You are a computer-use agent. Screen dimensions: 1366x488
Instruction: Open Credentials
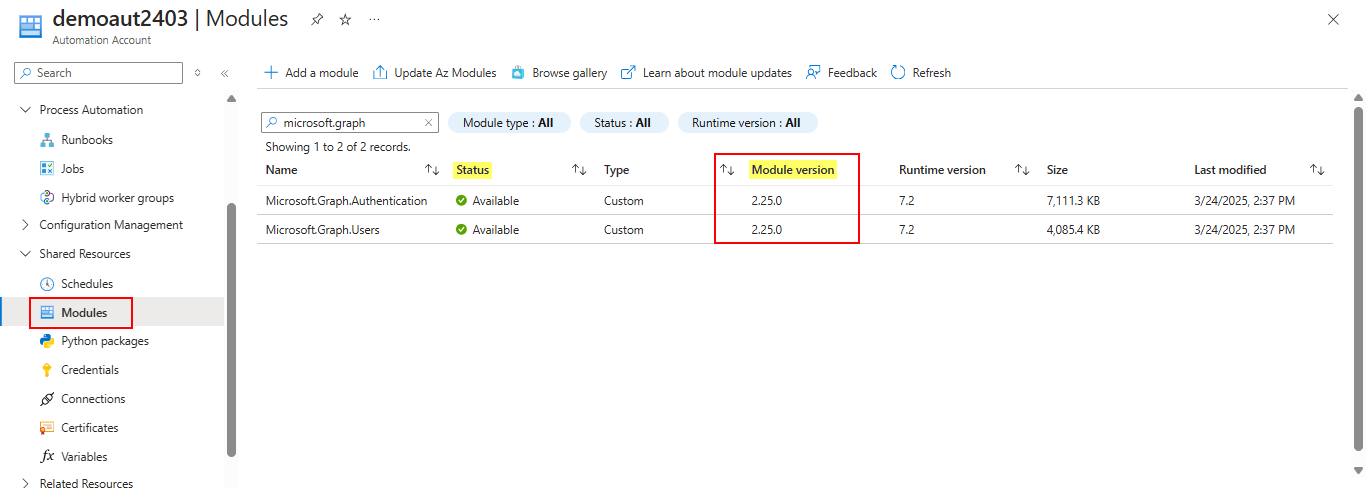90,370
